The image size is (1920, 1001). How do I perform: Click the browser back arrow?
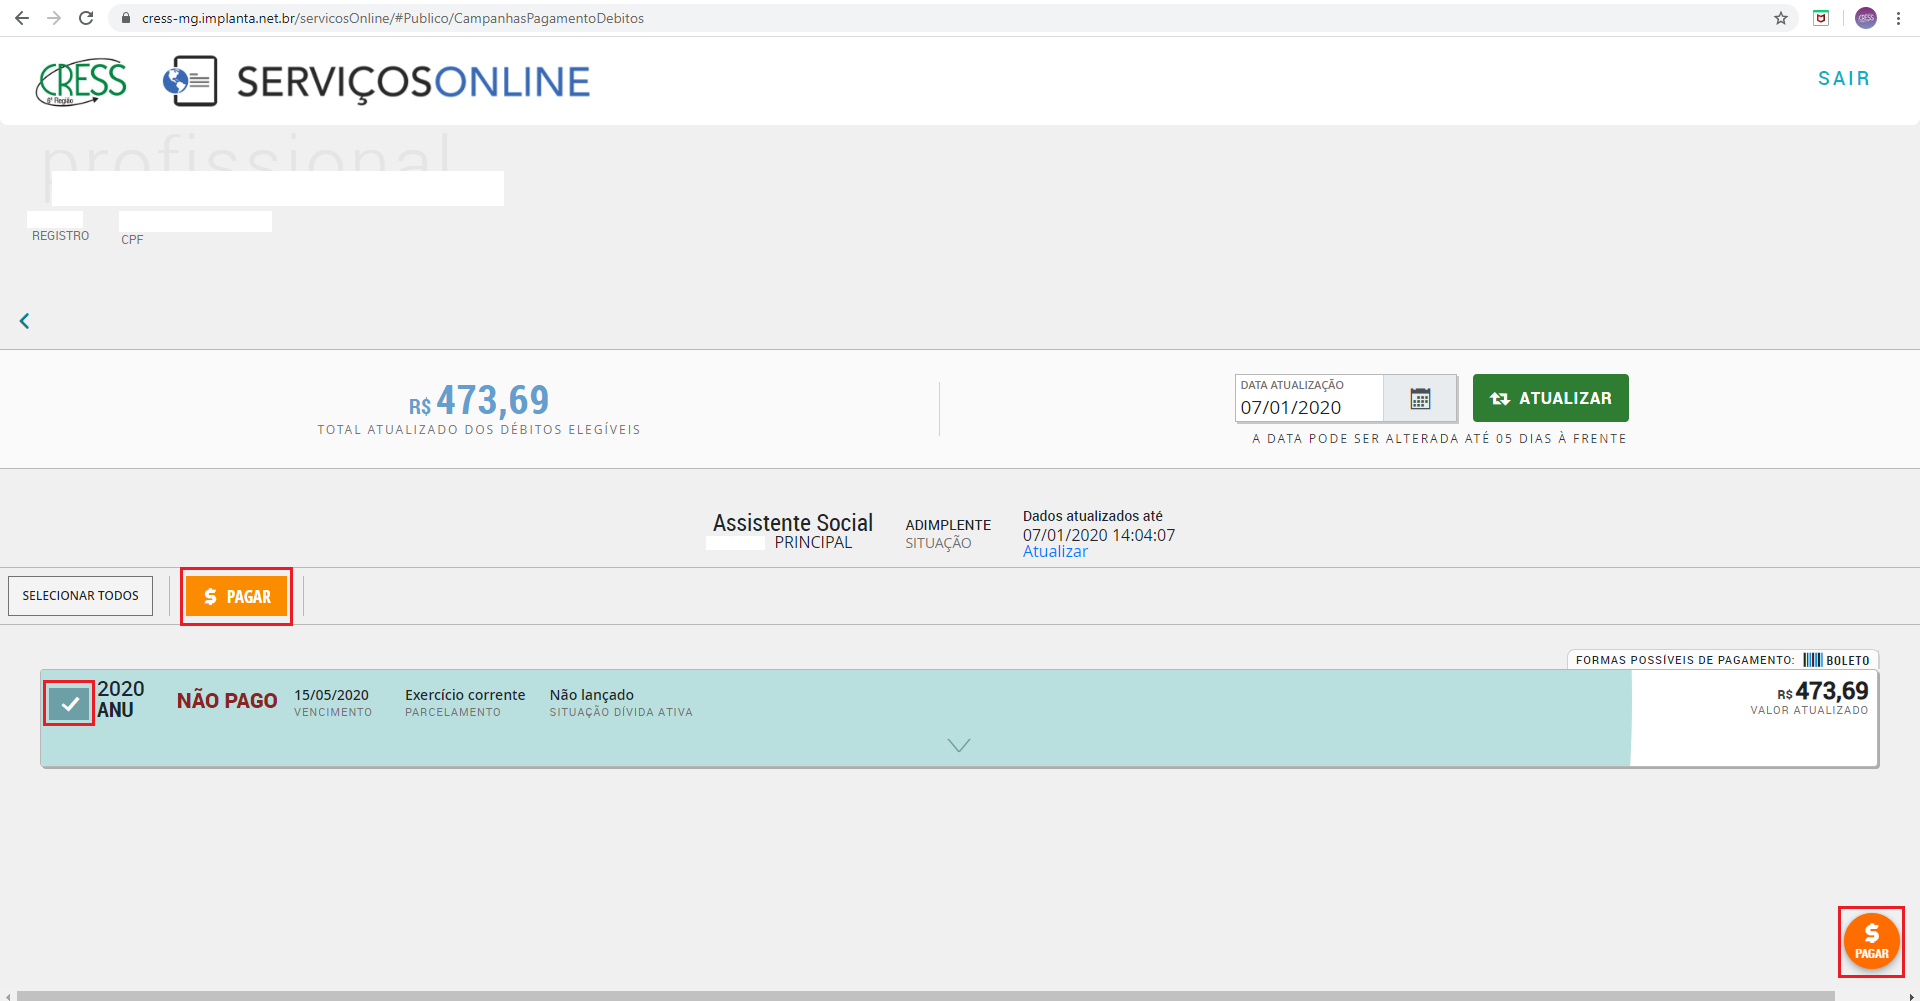tap(22, 18)
